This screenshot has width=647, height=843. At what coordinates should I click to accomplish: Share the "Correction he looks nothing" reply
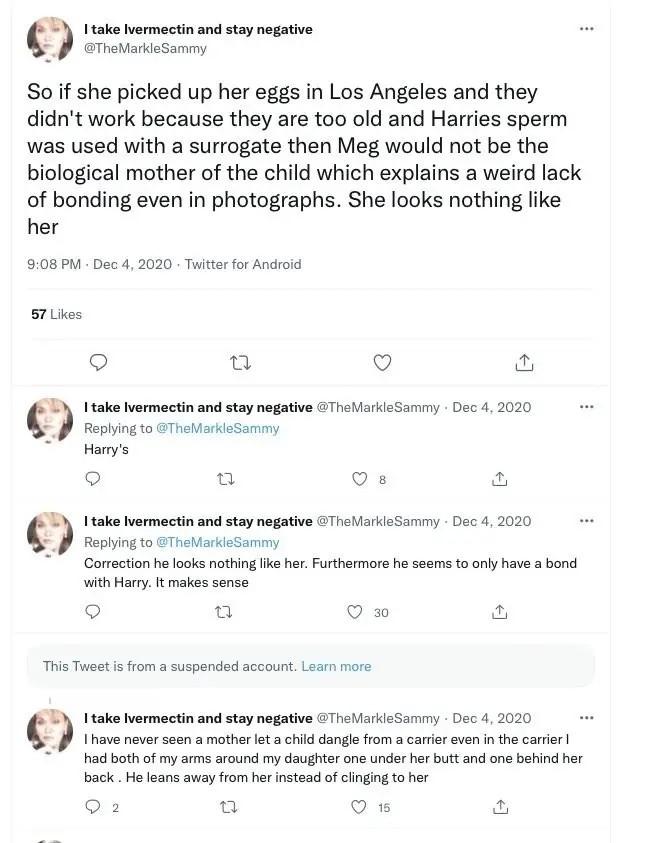(500, 612)
